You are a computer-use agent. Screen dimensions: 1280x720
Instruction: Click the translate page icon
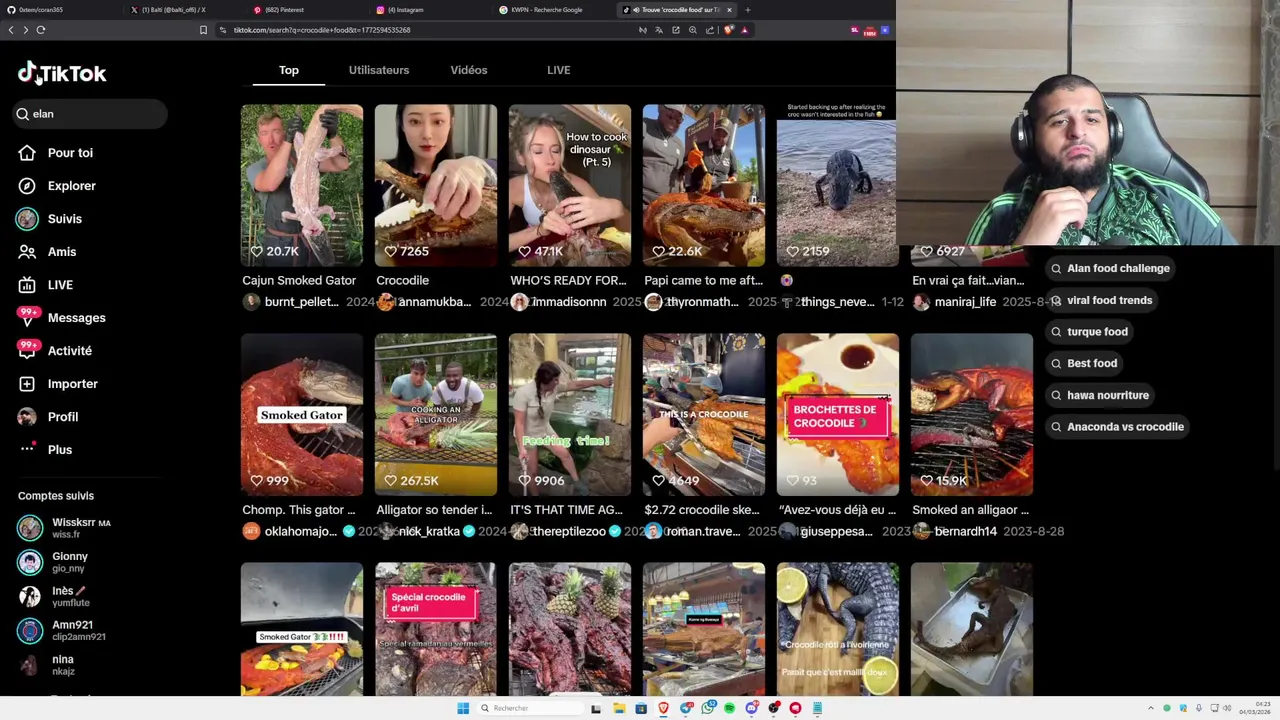pos(659,30)
